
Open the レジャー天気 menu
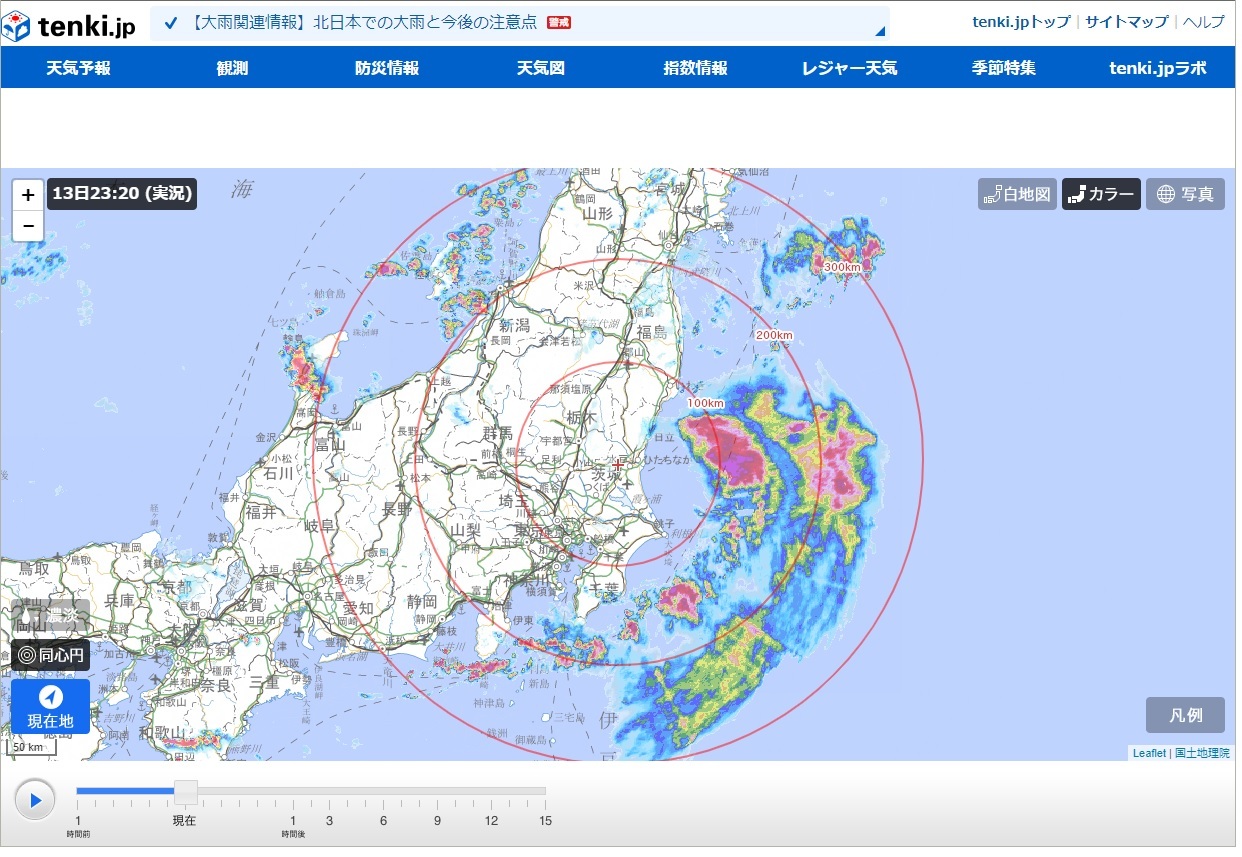pyautogui.click(x=849, y=68)
